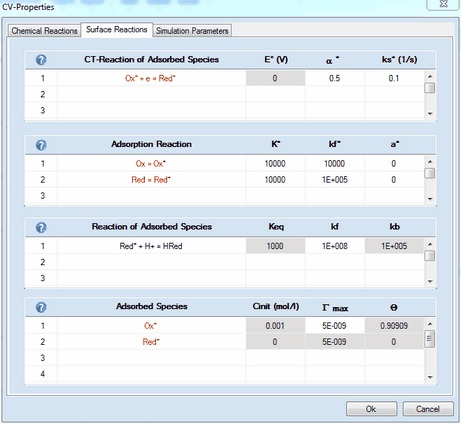Viewport: 461px width, 424px height.
Task: Click up arrow of Adsorption Reaction scrollbar
Action: tap(430, 162)
